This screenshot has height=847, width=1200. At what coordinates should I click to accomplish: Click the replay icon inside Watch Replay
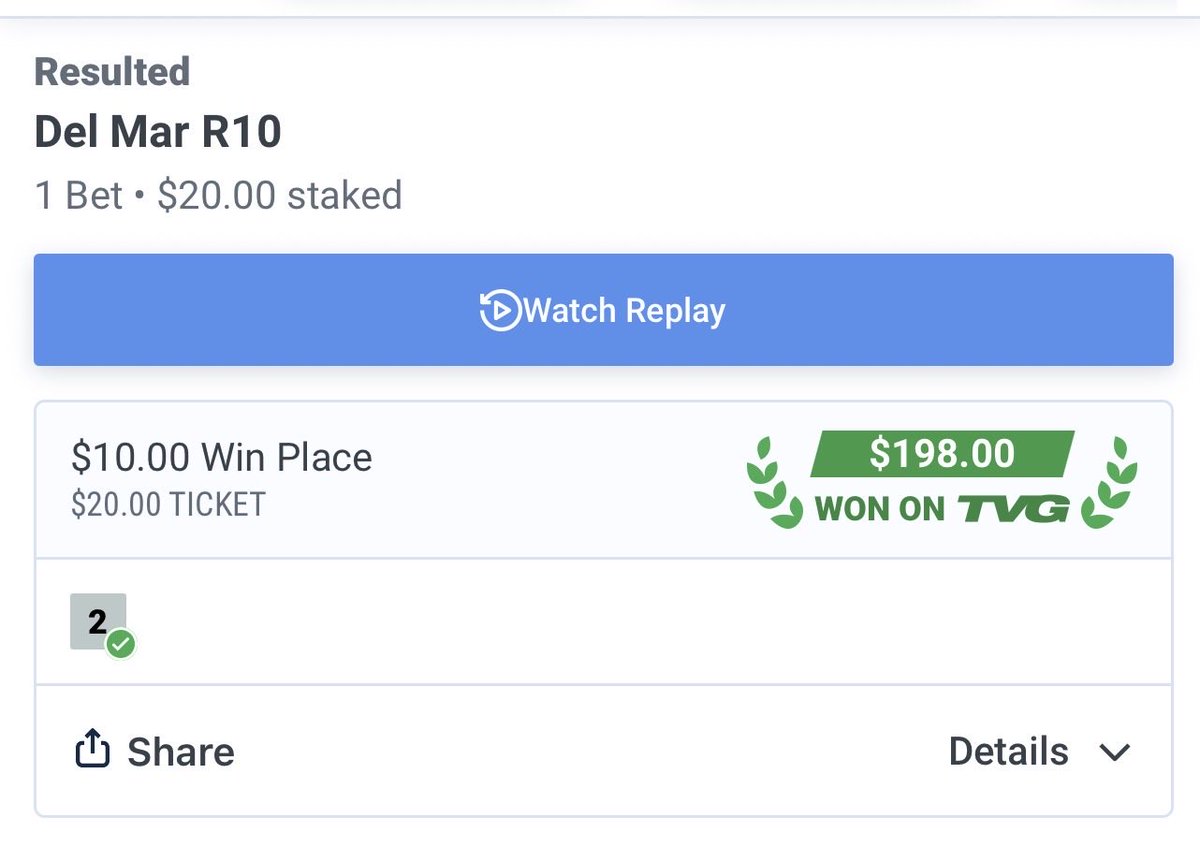[500, 311]
